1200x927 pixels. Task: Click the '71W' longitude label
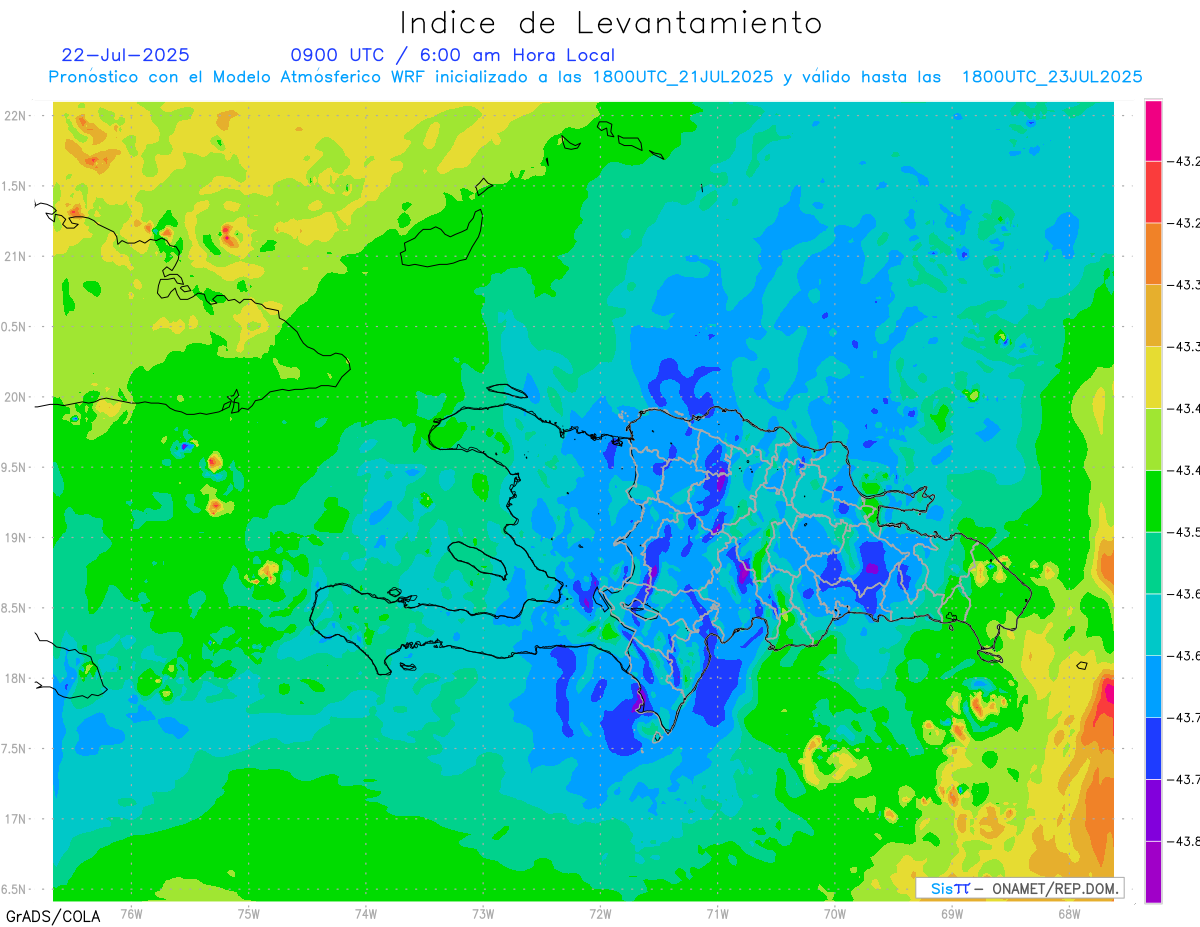(717, 913)
